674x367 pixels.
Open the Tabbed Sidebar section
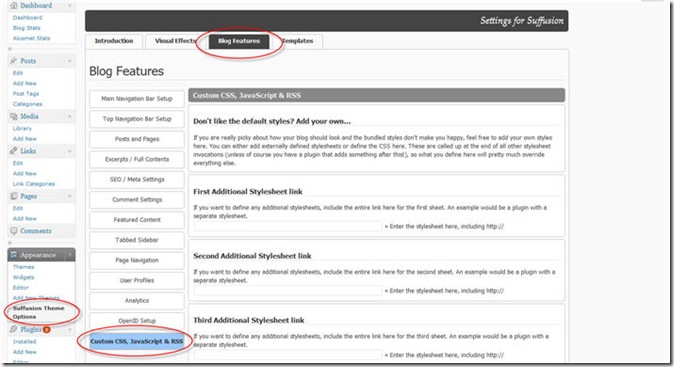(x=137, y=240)
